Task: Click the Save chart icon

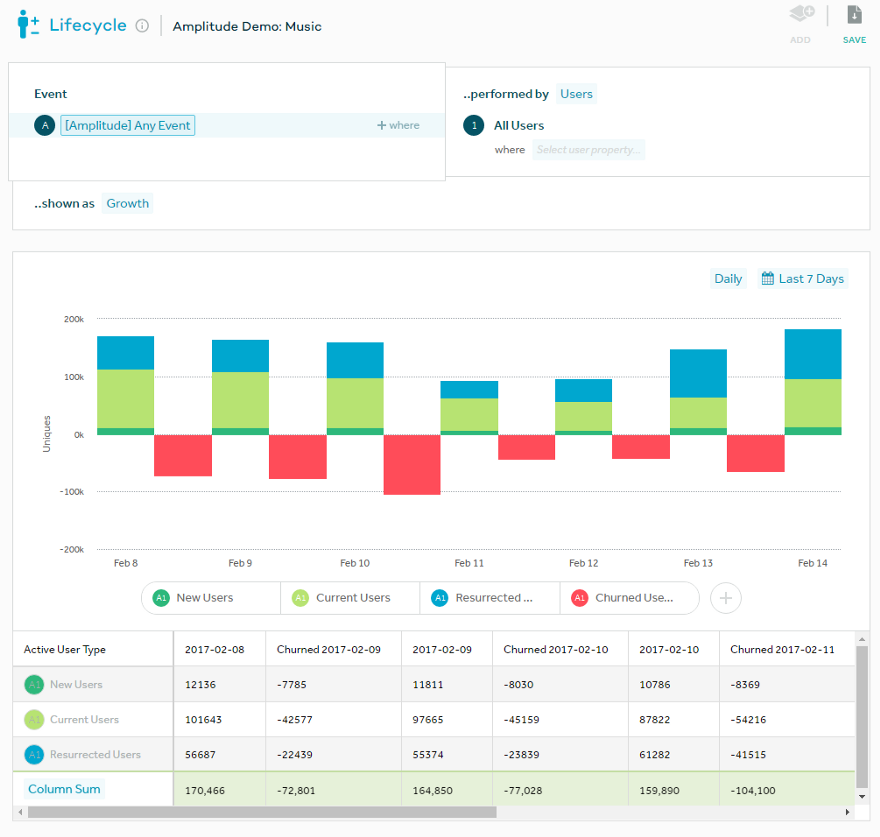Action: click(854, 15)
